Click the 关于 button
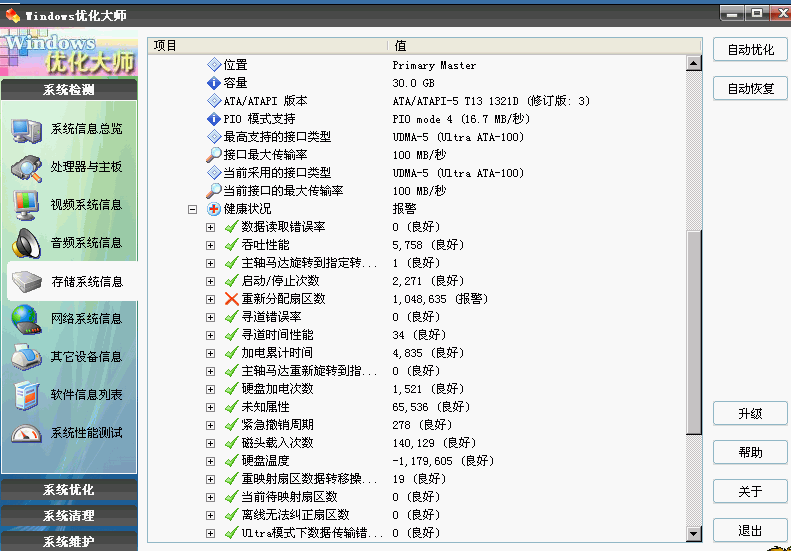Screen dimensions: 791x551 pos(750,491)
